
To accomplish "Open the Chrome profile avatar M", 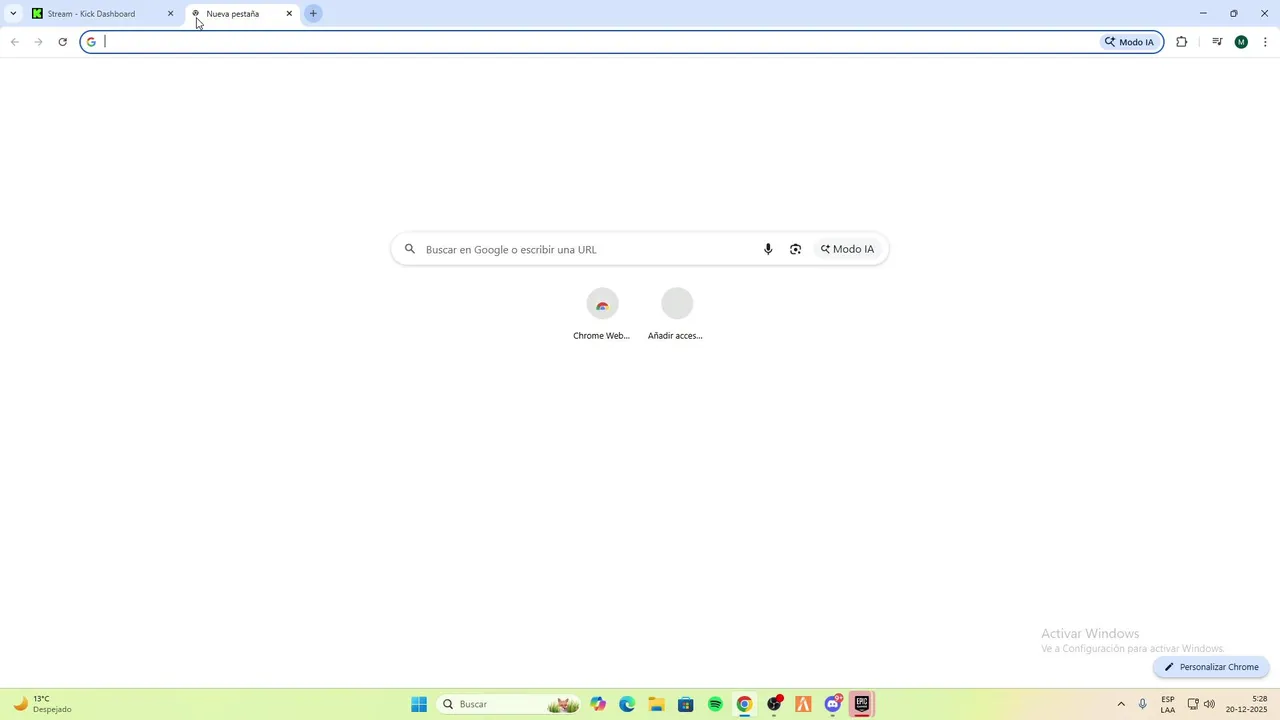I will tap(1241, 42).
